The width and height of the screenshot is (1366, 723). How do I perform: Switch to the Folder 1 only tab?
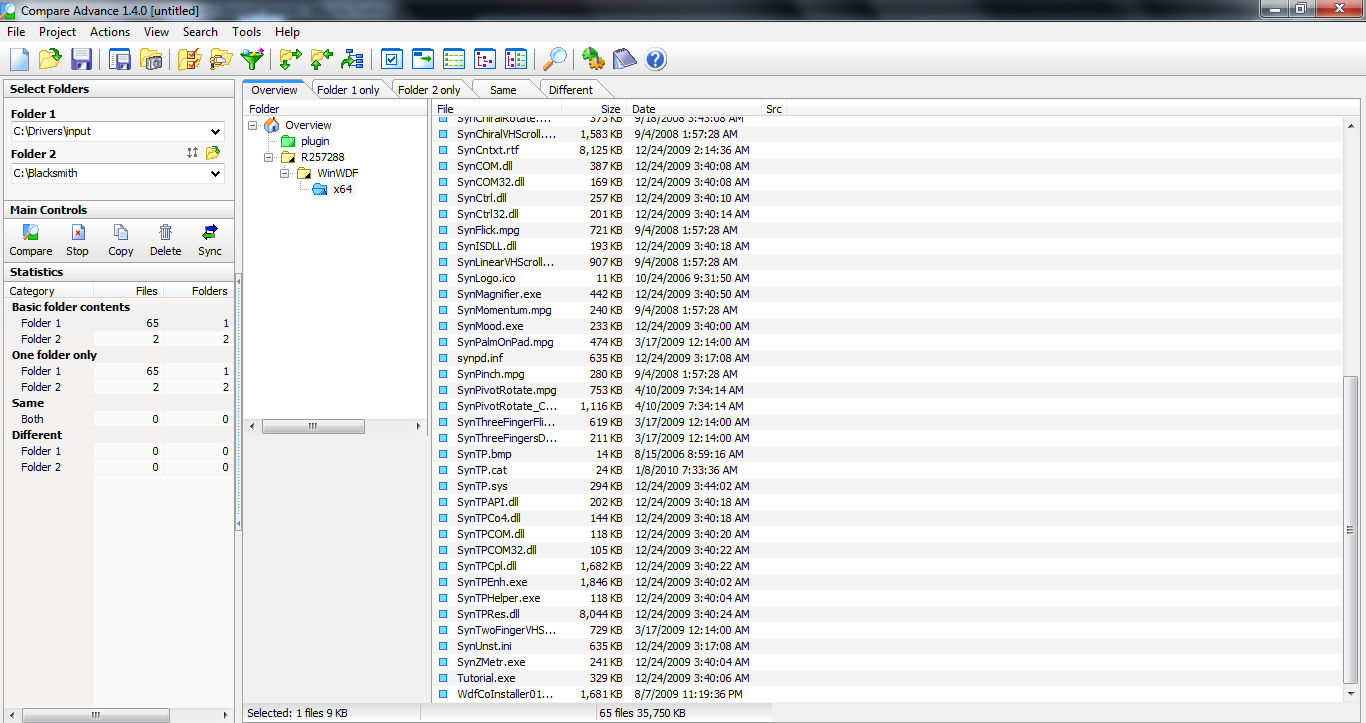(348, 90)
